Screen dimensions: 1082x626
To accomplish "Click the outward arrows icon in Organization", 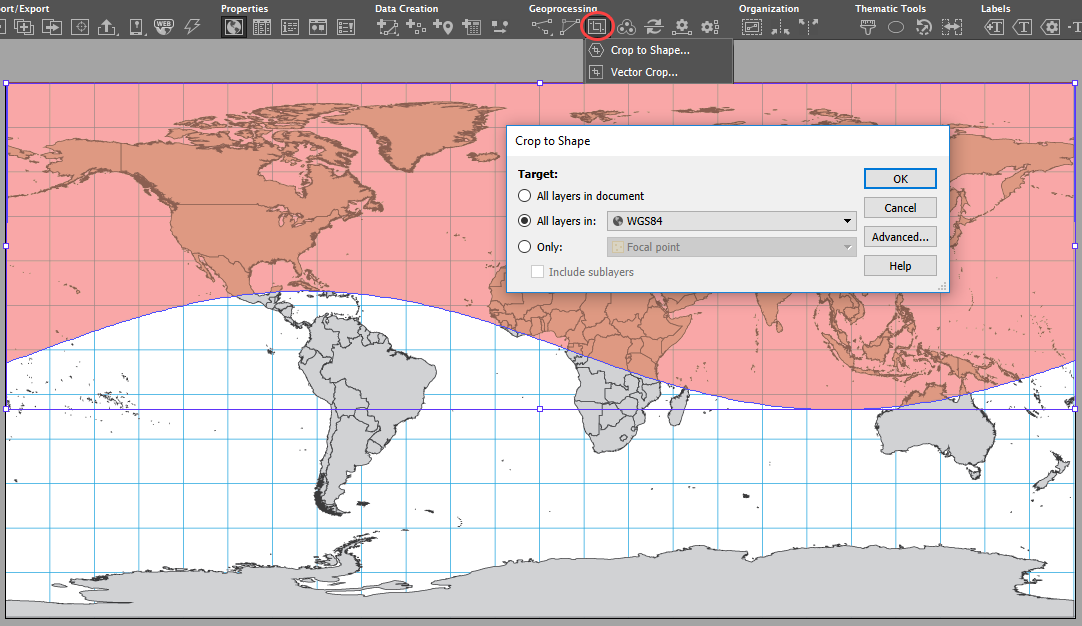I will tap(808, 27).
